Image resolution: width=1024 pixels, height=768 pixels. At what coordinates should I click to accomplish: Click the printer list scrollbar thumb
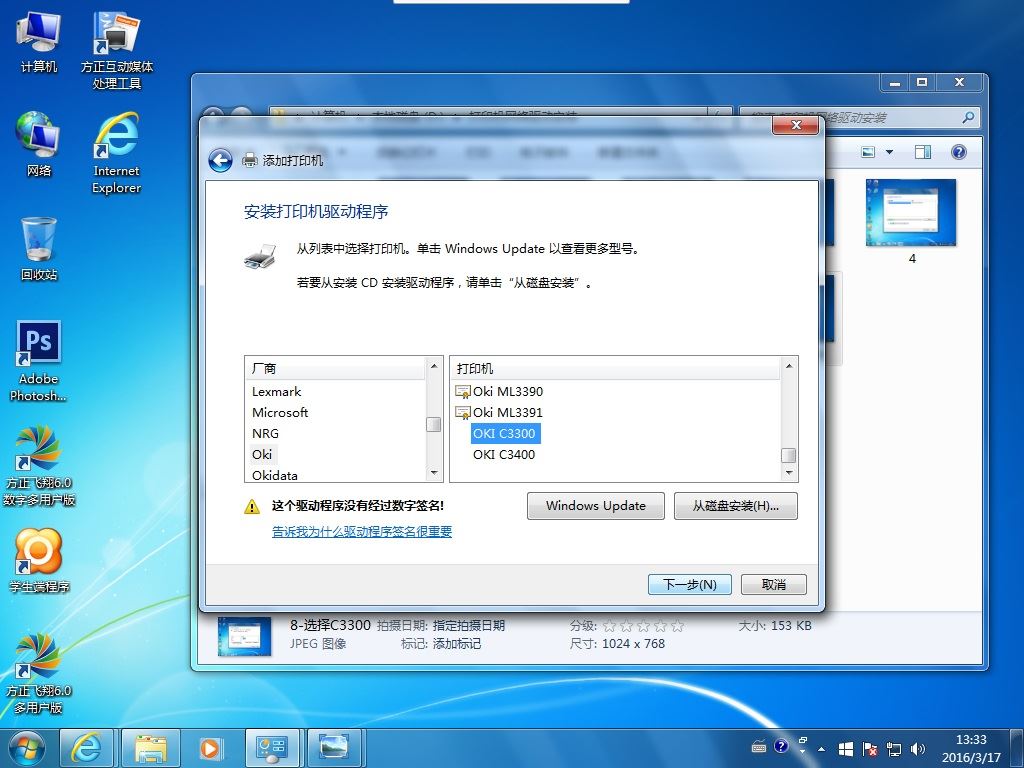coord(789,455)
